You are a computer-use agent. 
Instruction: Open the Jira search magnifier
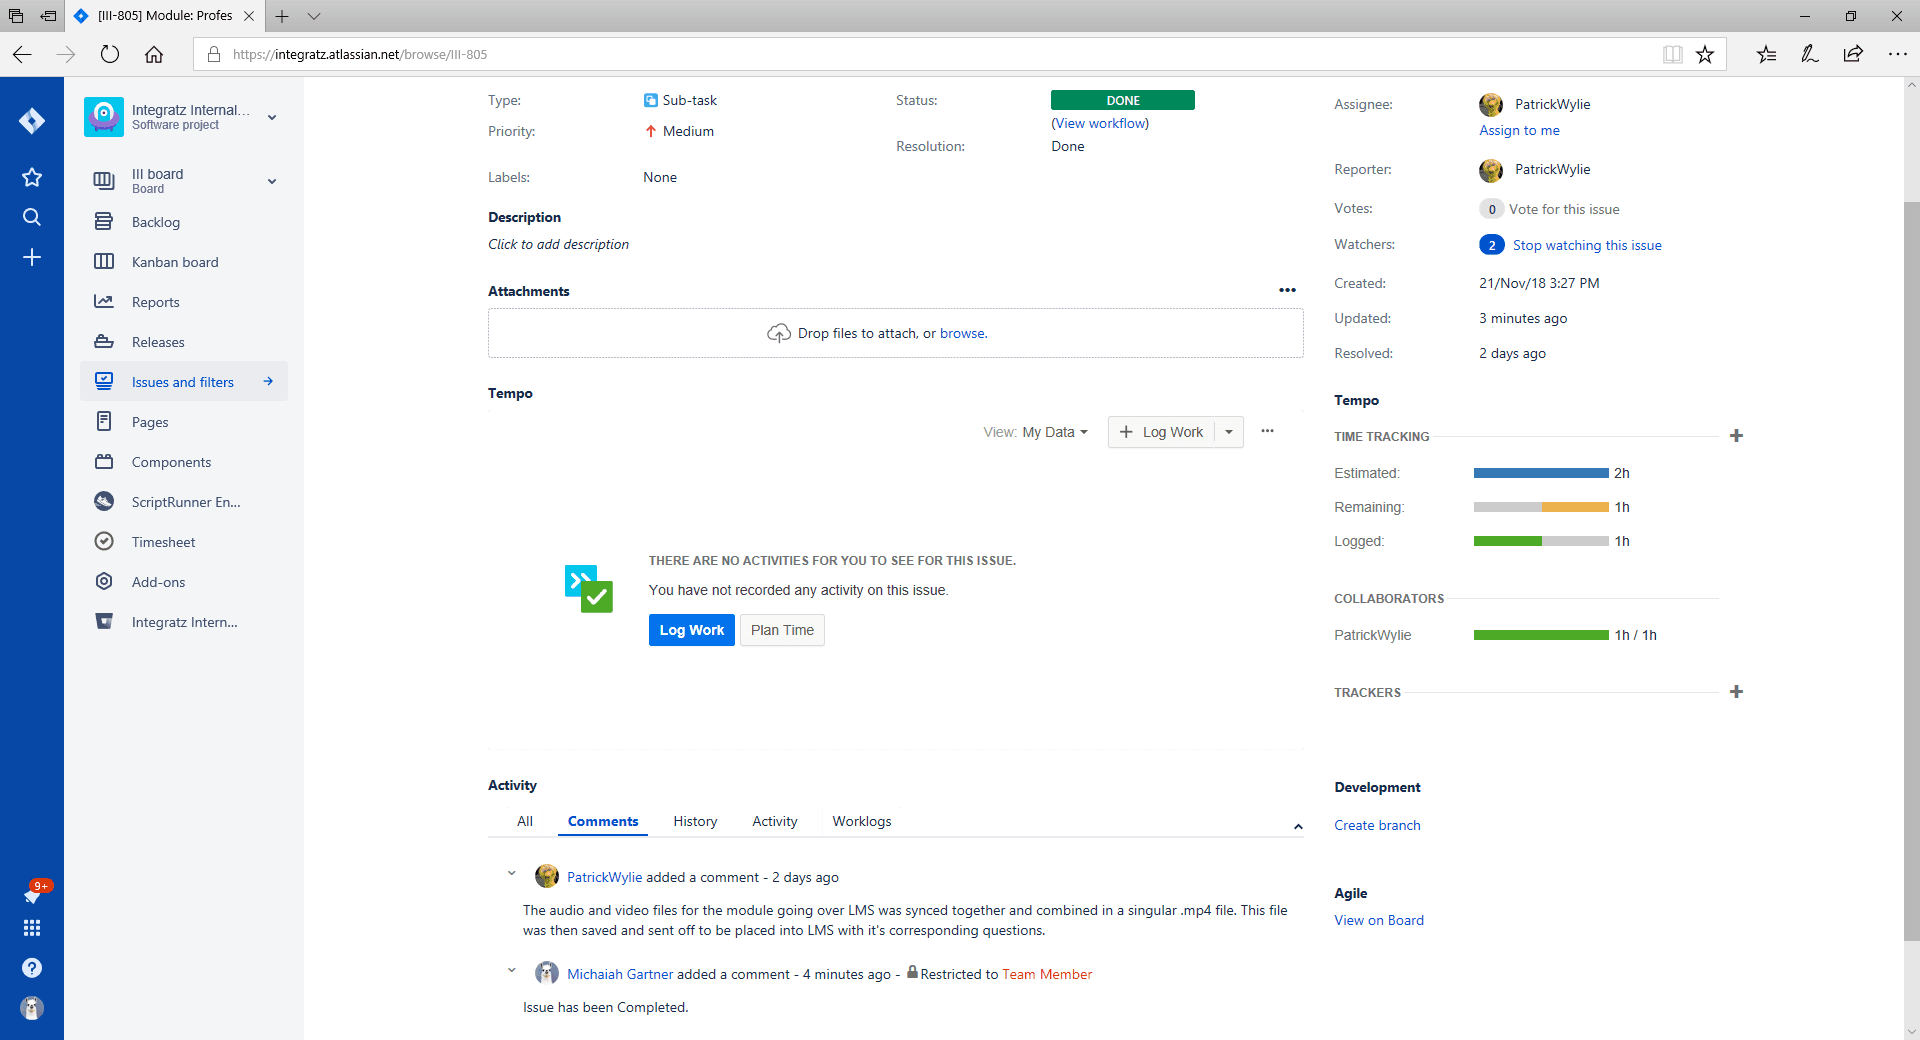point(32,217)
